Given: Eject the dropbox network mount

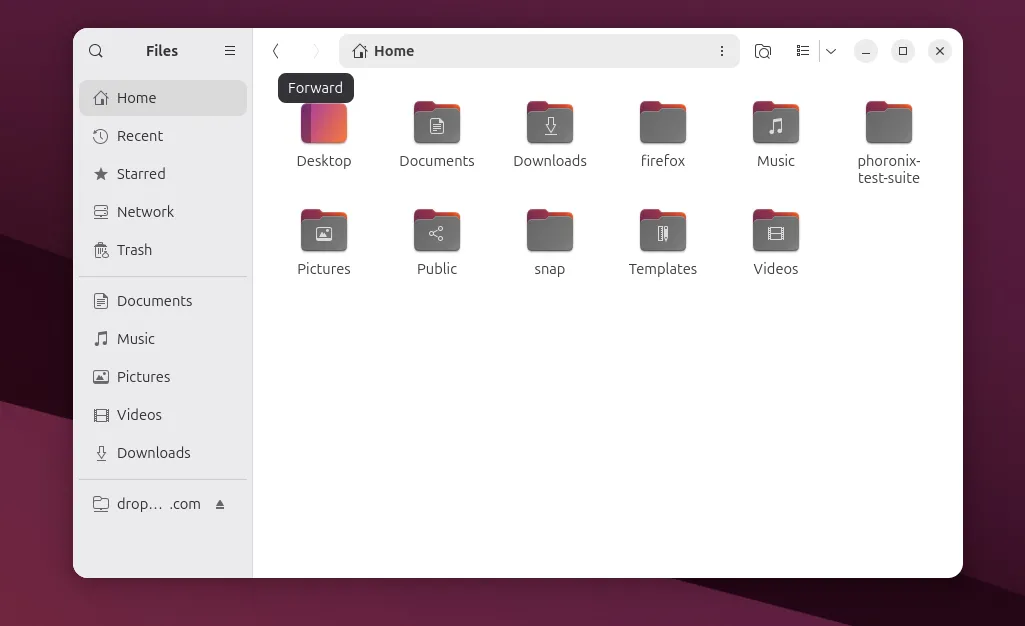Looking at the screenshot, I should (220, 504).
